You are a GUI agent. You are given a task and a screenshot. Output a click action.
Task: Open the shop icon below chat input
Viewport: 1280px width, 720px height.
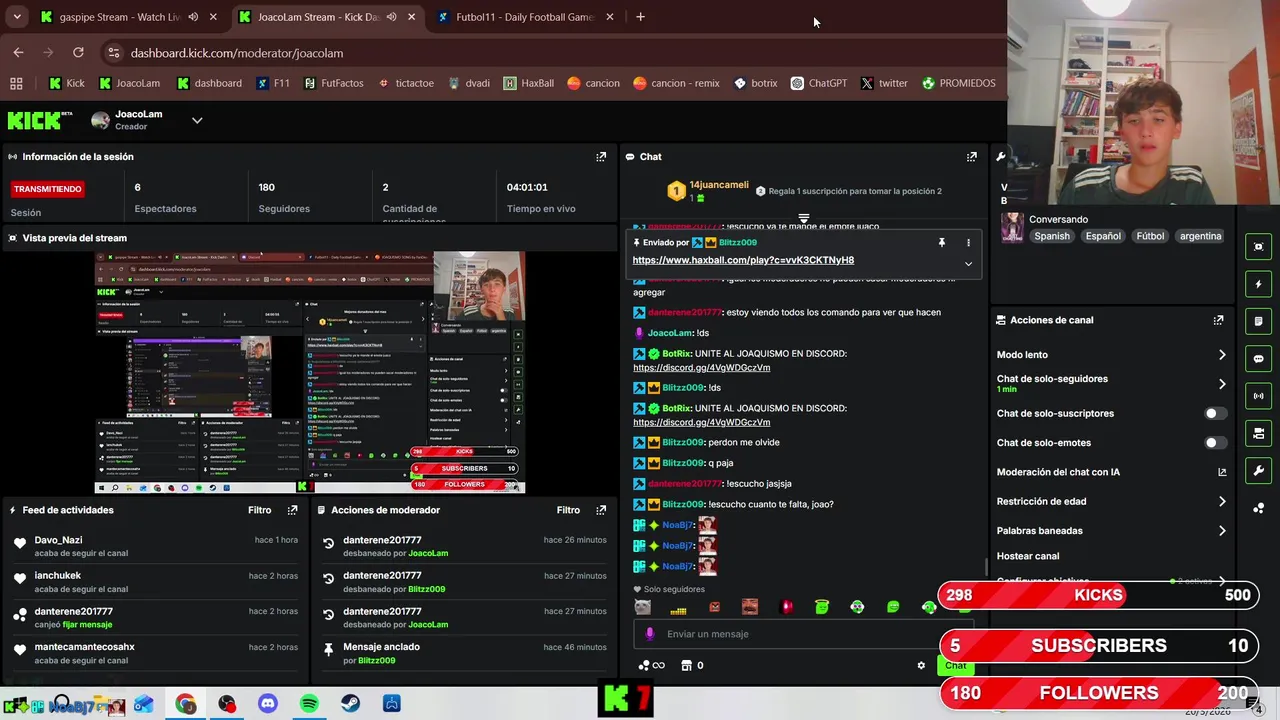[686, 665]
